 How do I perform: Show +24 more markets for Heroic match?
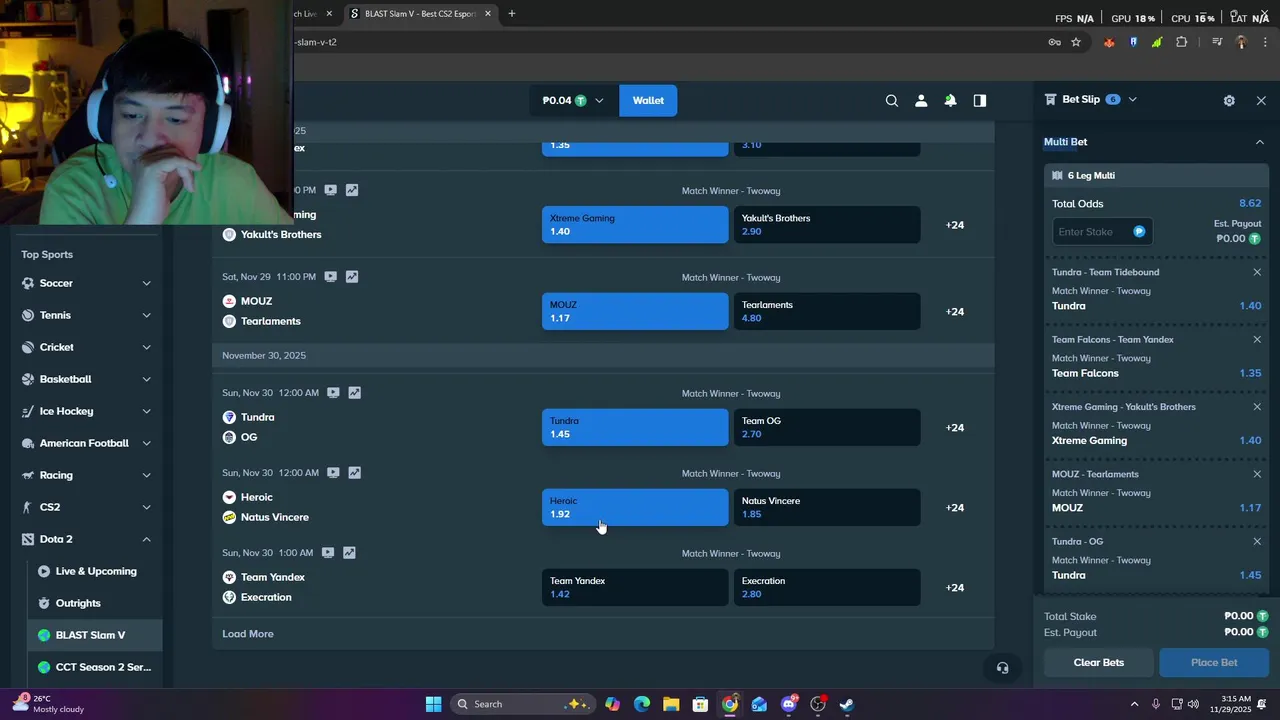(955, 507)
